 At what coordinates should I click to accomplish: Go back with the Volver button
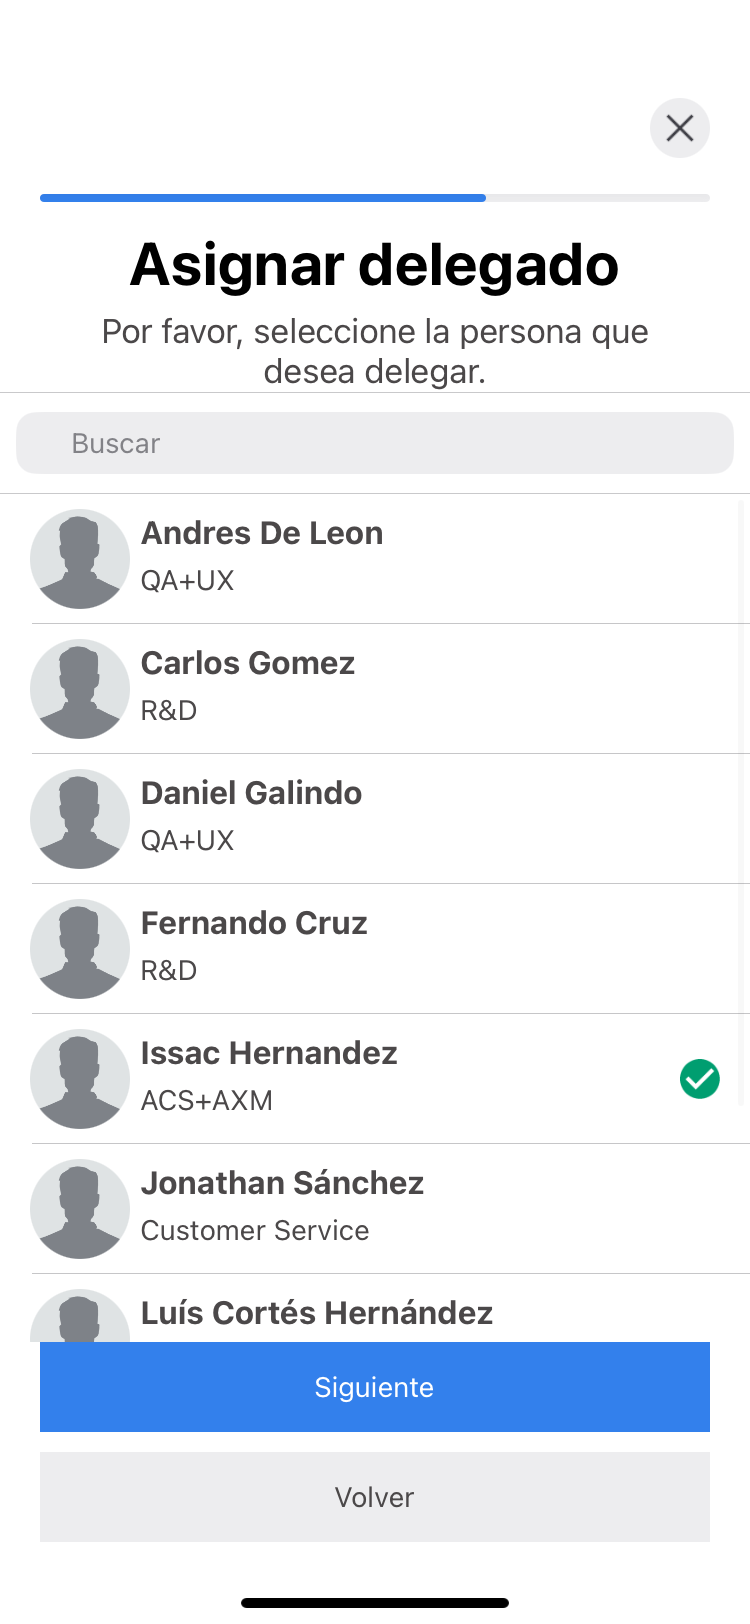coord(375,1497)
